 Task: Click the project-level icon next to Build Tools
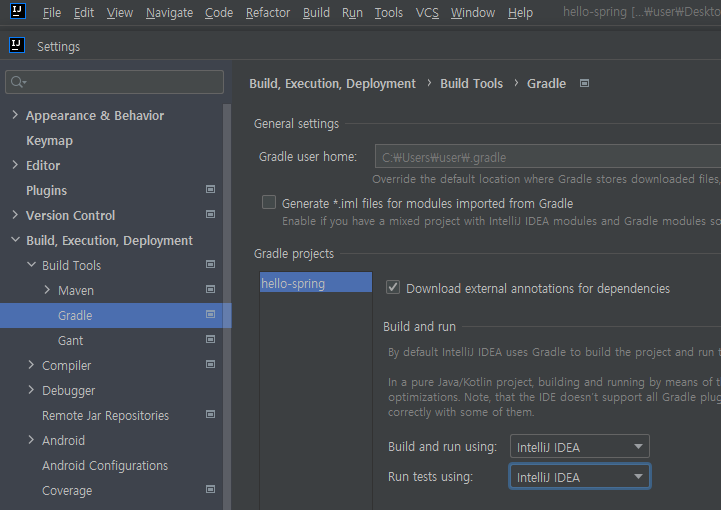click(x=210, y=264)
